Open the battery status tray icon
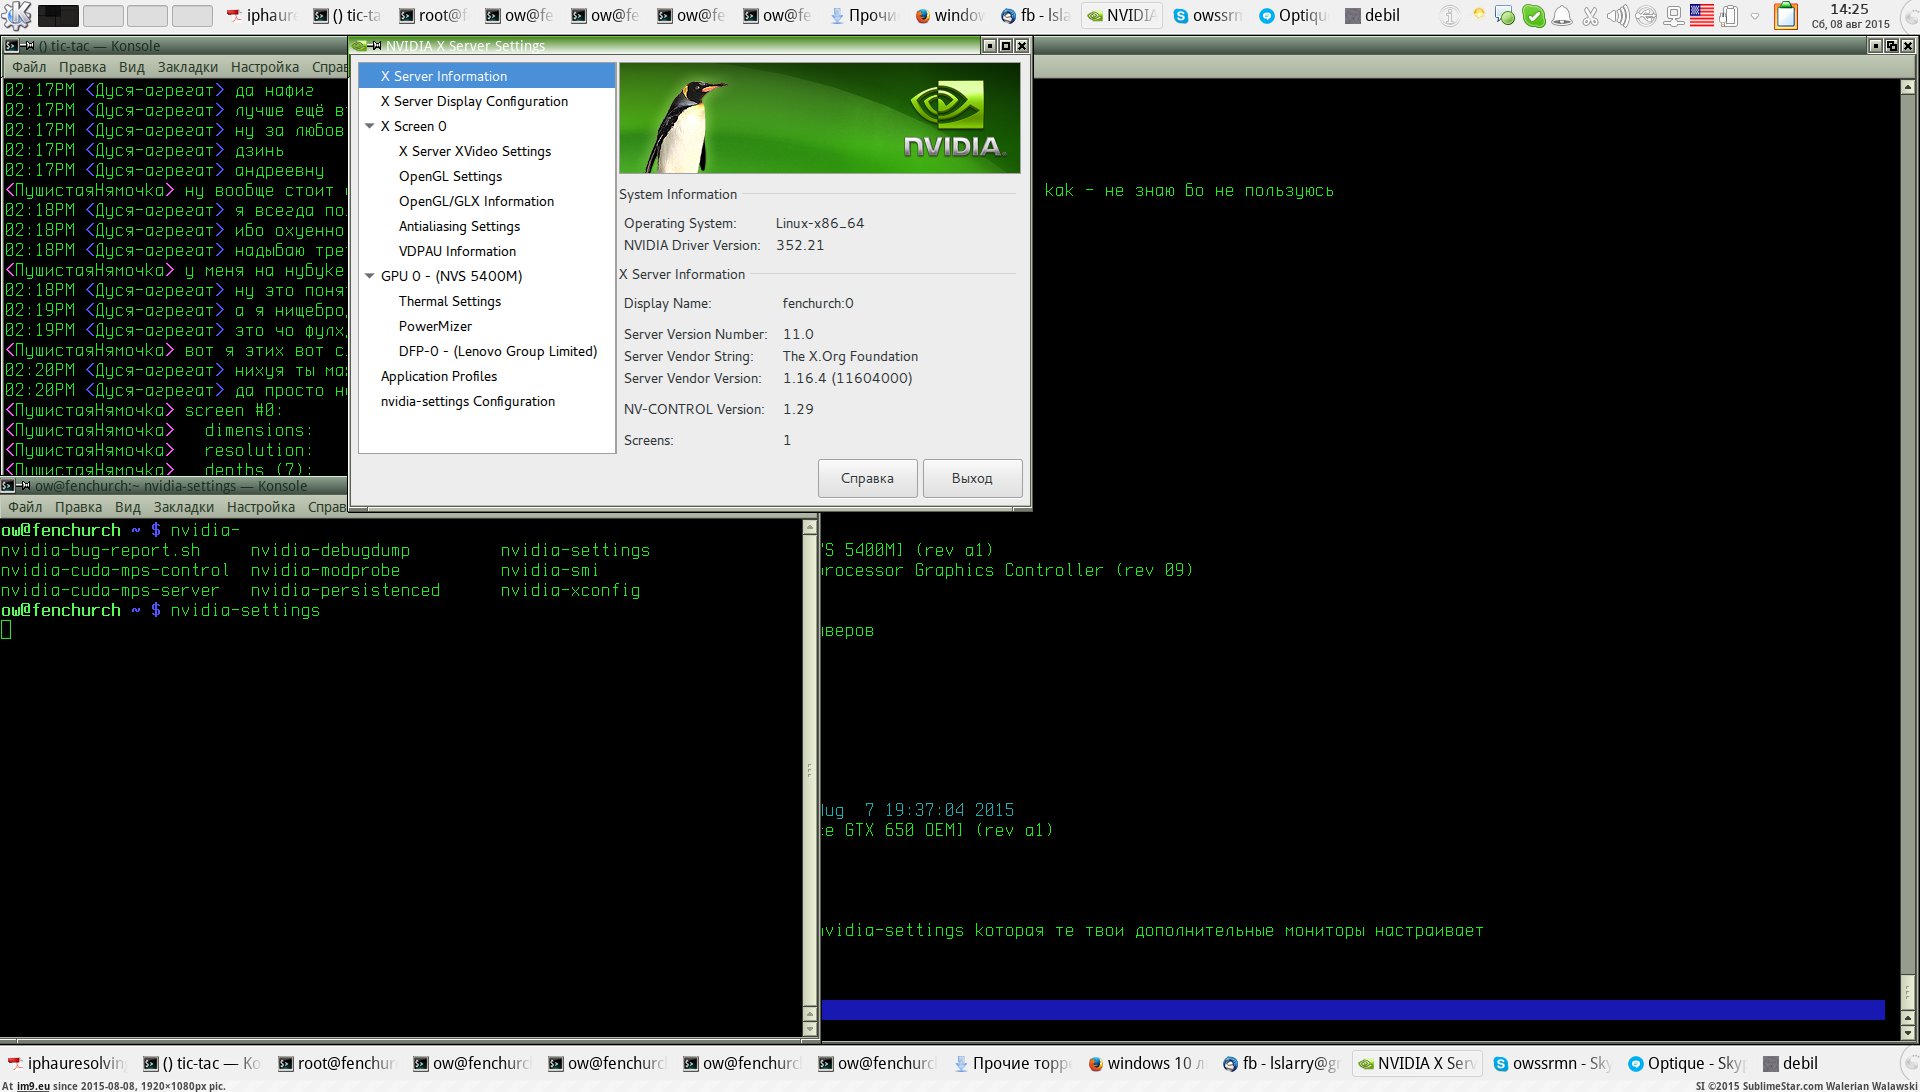 (1728, 16)
